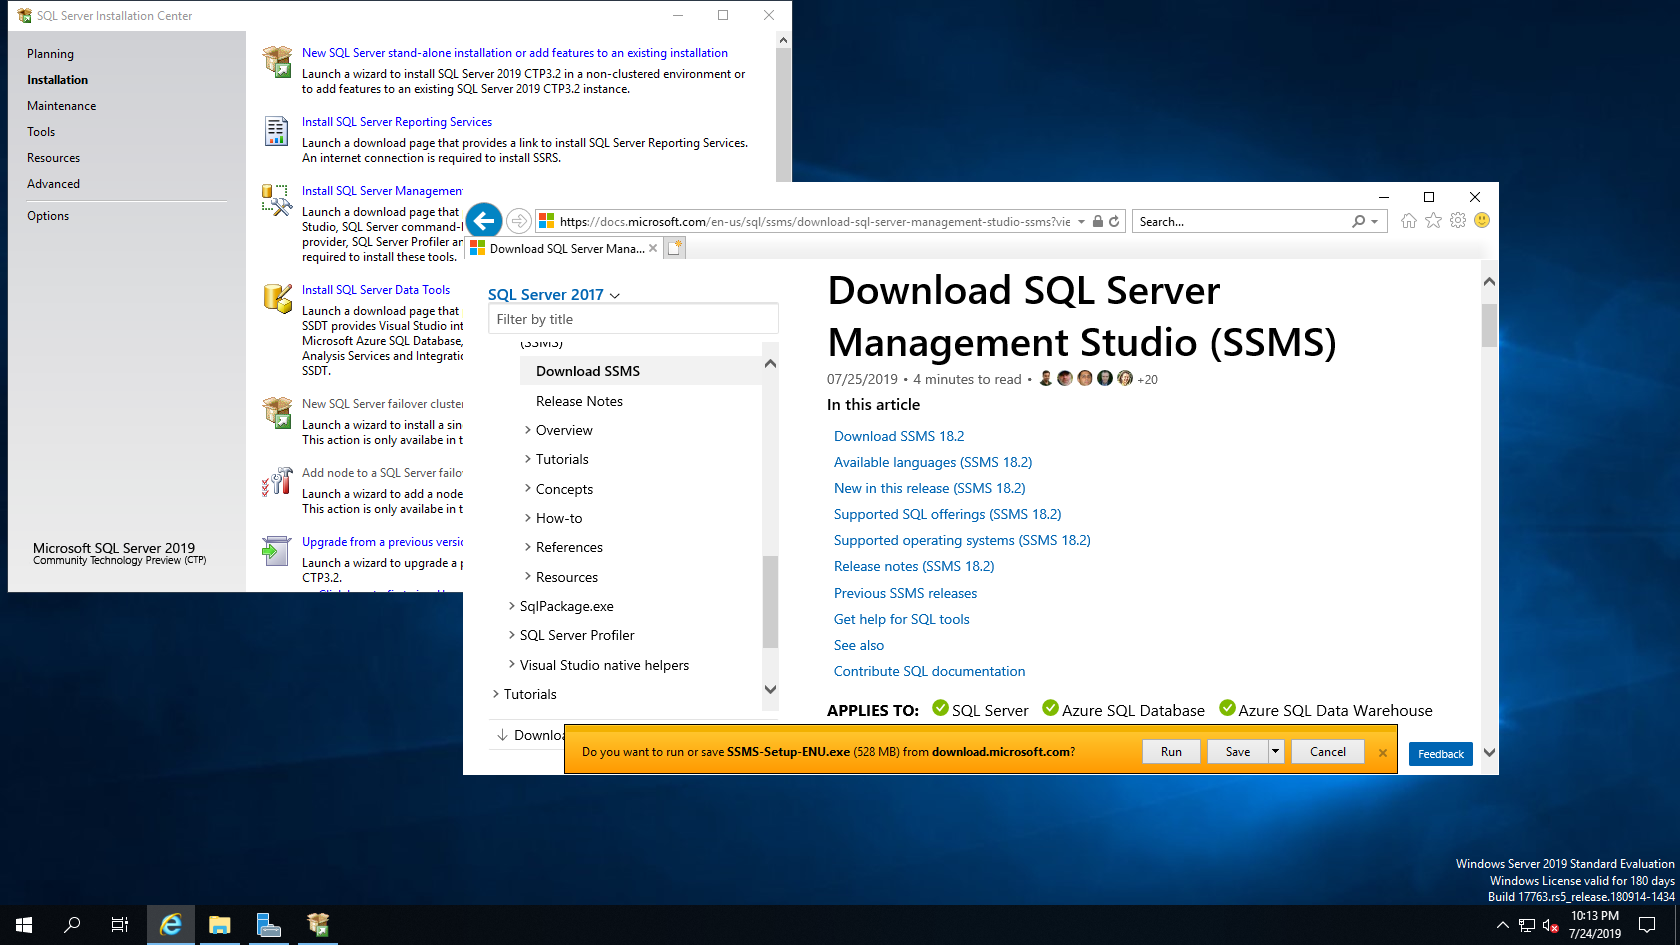Screen dimensions: 1680x945
Task: Click the Upgrade from previous version icon
Action: [x=276, y=551]
